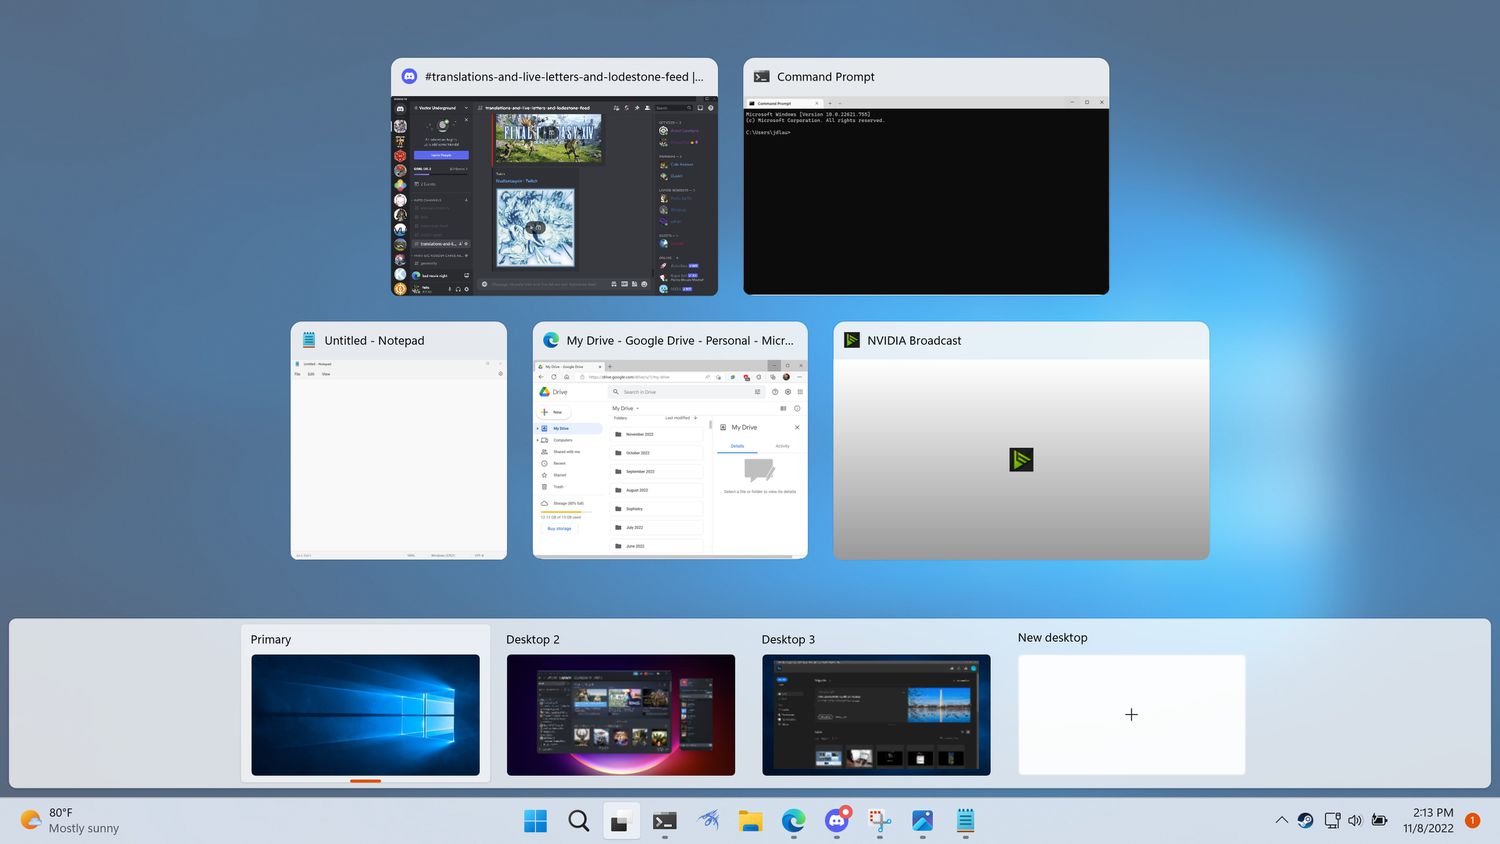Open the volume control in system tray
This screenshot has width=1500, height=844.
coord(1355,820)
